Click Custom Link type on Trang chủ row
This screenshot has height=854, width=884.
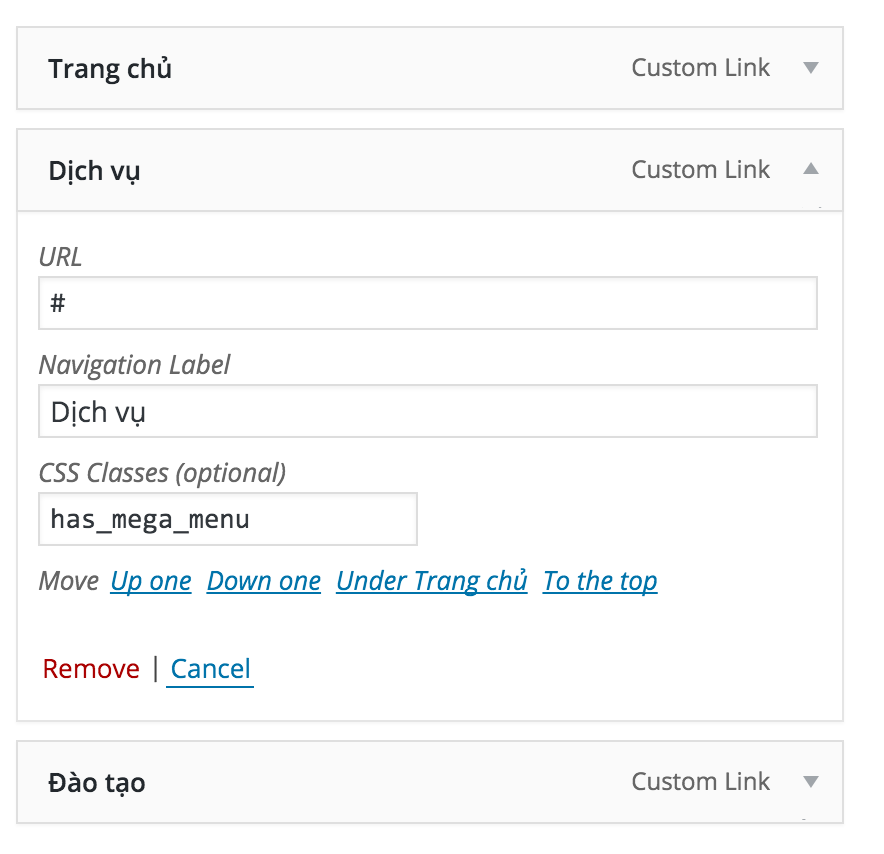(x=700, y=68)
